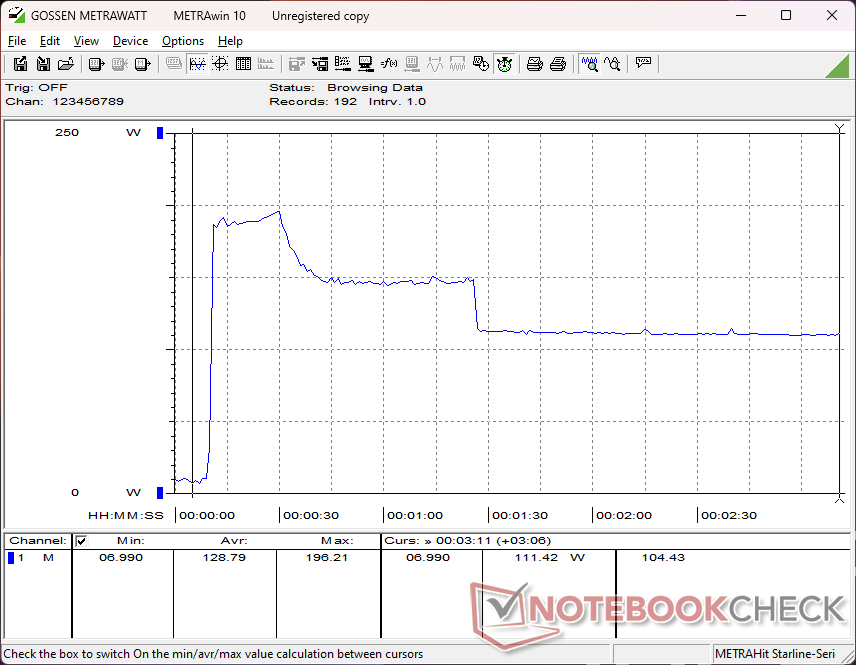Click the 00:02:30 time axis label
Image resolution: width=856 pixels, height=665 pixels.
click(x=729, y=515)
